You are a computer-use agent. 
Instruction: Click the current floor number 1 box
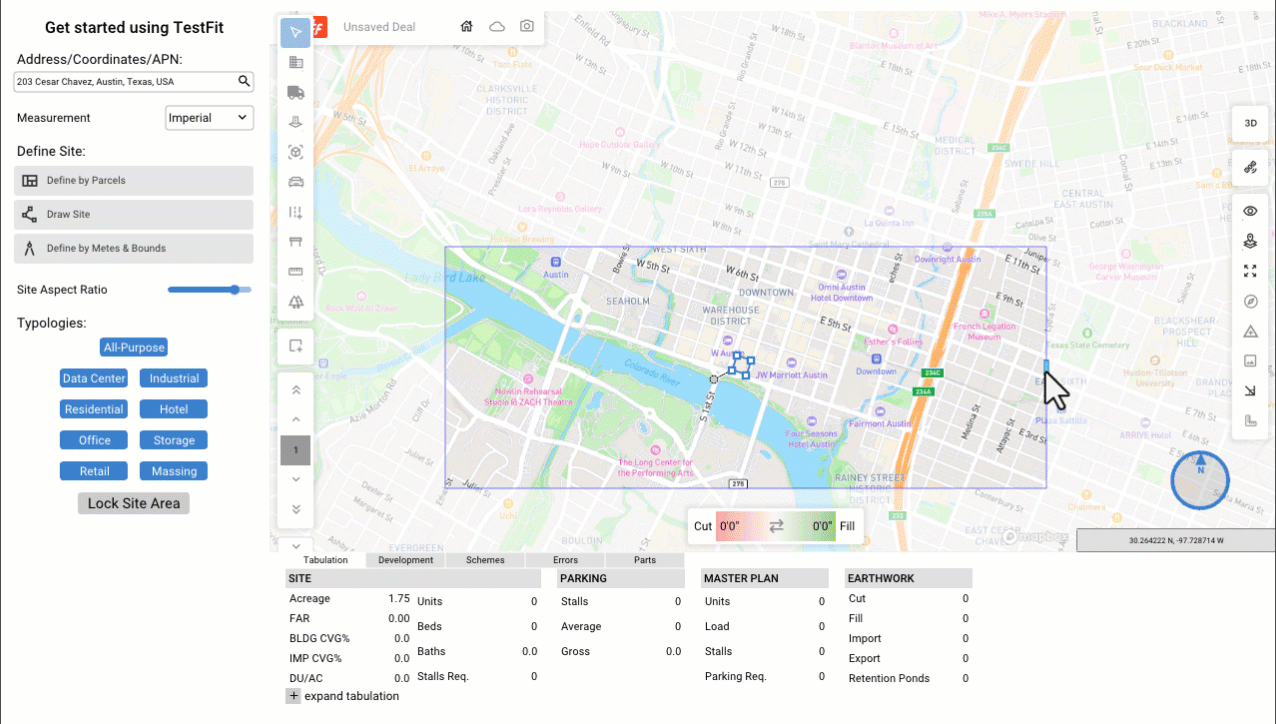296,450
